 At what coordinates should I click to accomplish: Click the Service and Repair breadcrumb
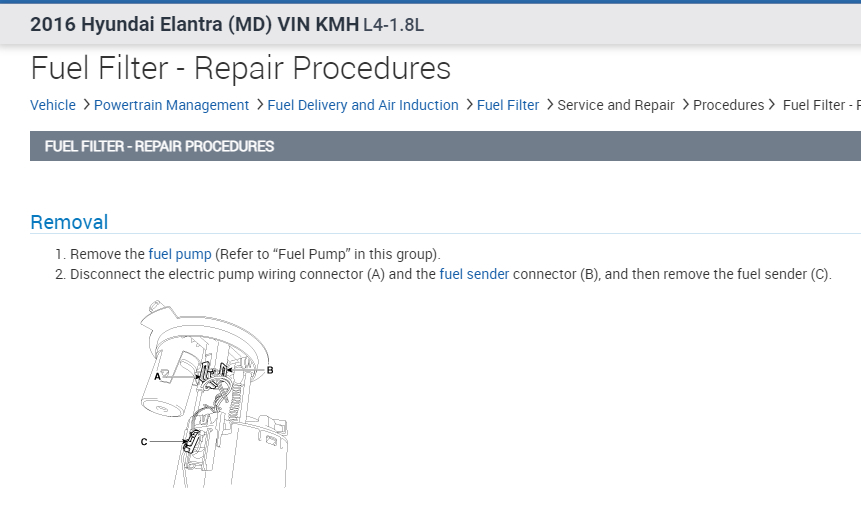(x=616, y=105)
